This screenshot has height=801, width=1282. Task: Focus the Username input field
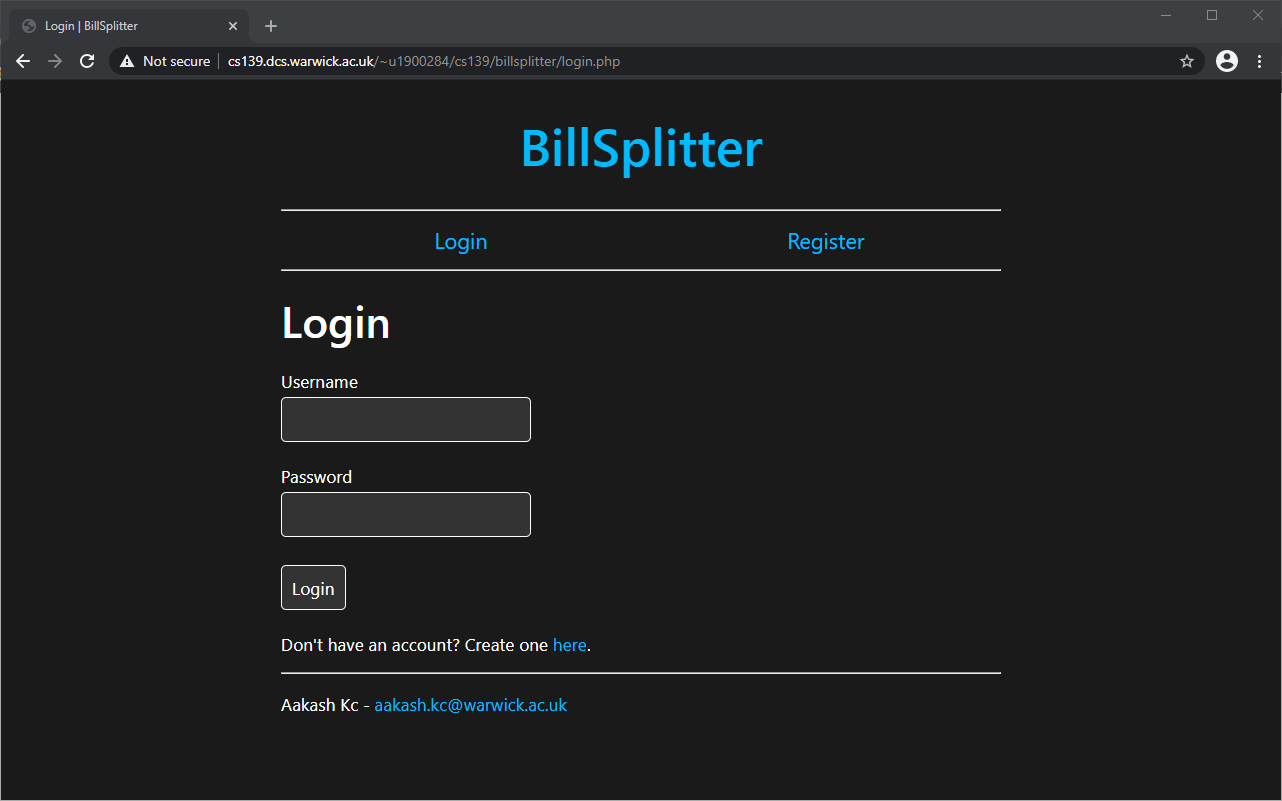(406, 419)
